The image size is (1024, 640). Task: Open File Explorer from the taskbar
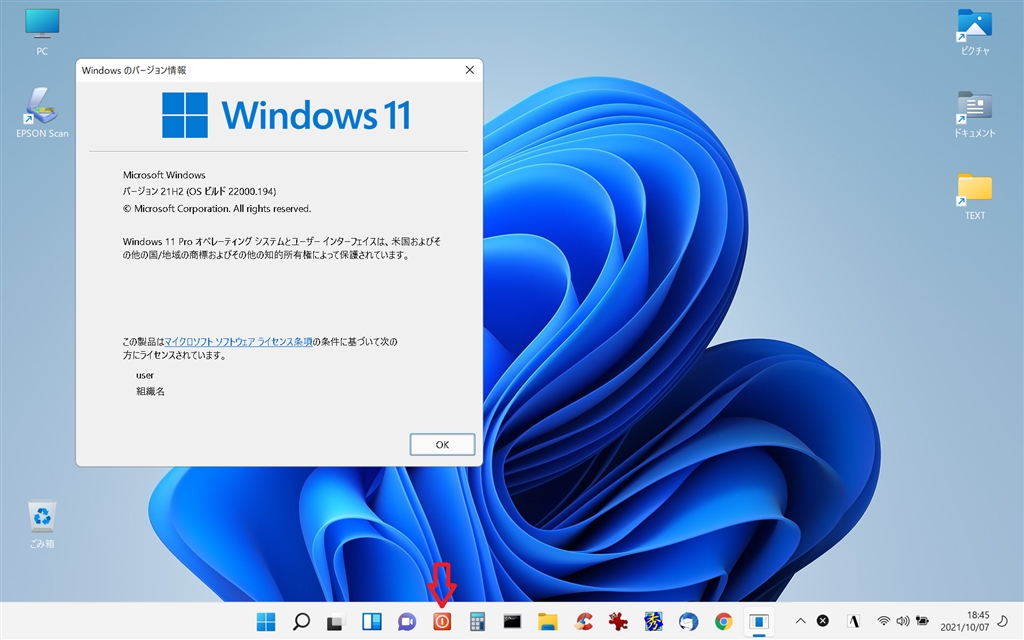(x=548, y=622)
